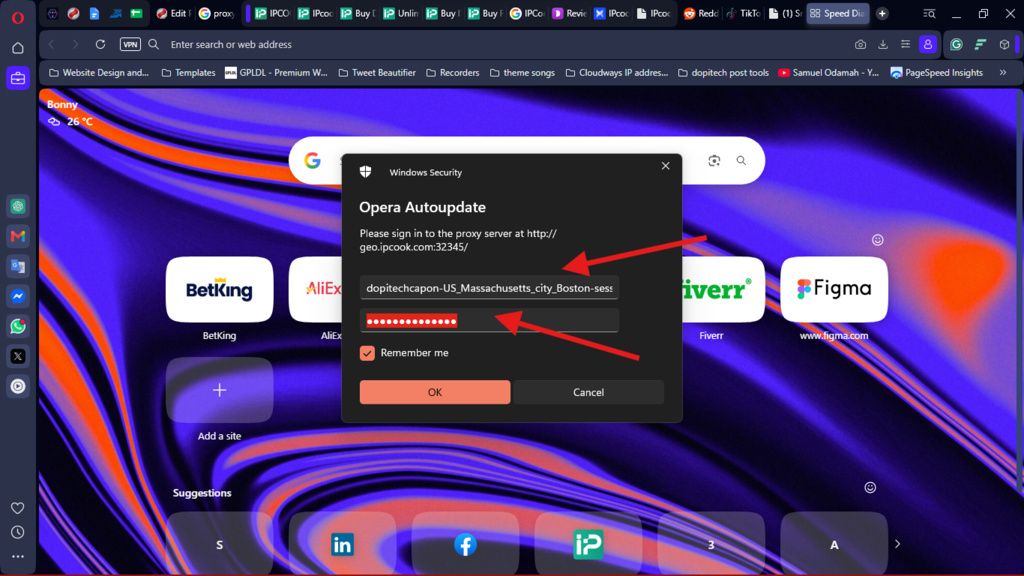Click the proxy password field
The image size is (1024, 576).
(x=489, y=321)
